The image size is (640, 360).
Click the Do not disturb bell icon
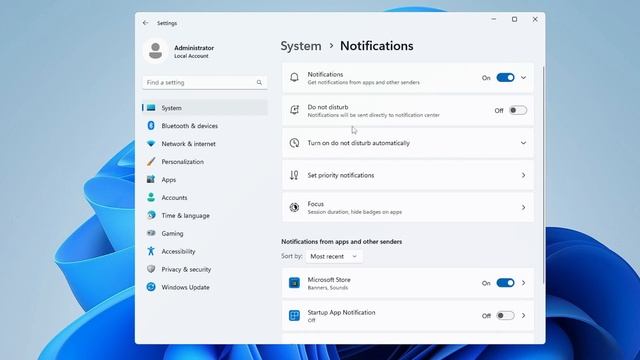click(294, 110)
